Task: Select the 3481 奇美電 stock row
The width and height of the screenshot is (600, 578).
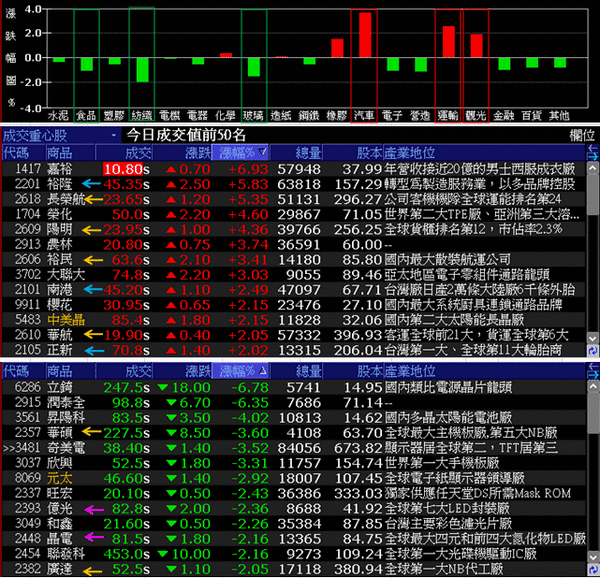Action: pos(294,448)
